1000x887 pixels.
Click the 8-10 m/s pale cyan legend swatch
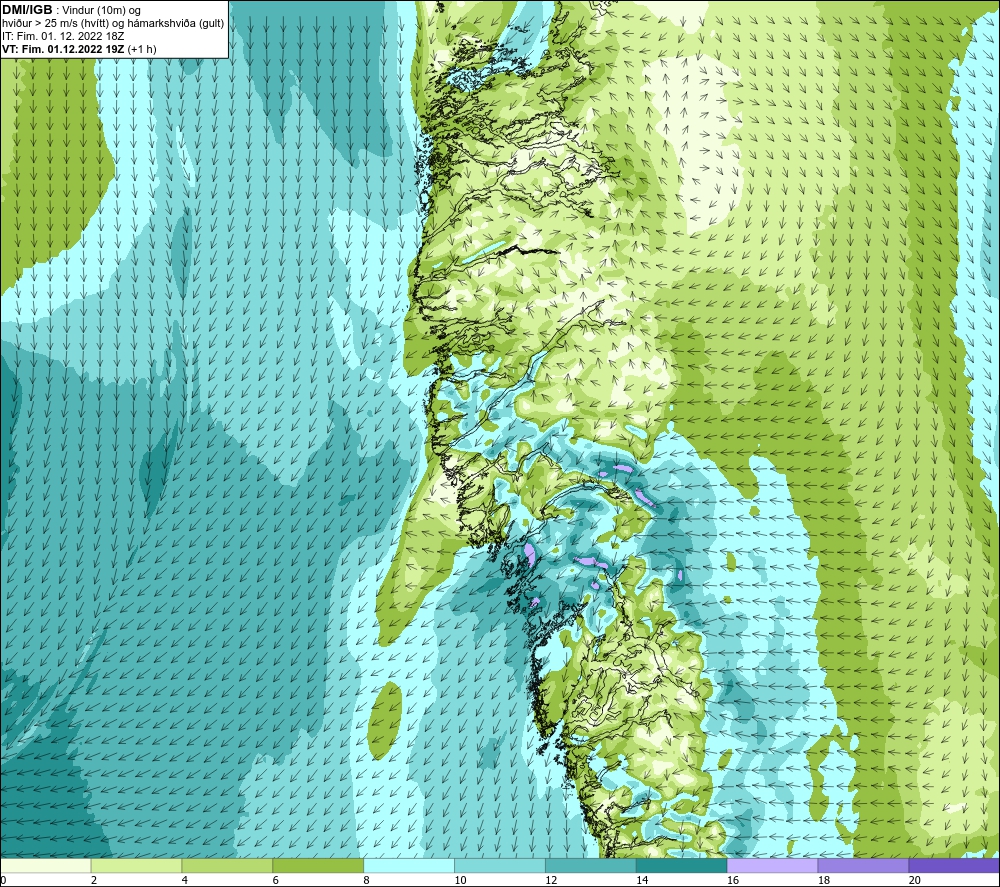click(409, 865)
